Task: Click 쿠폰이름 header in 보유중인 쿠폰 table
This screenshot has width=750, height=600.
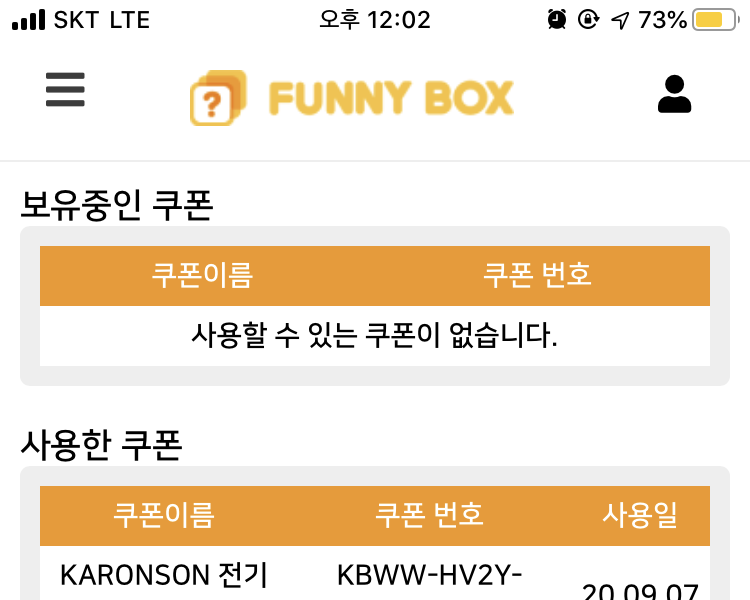Action: tap(202, 275)
